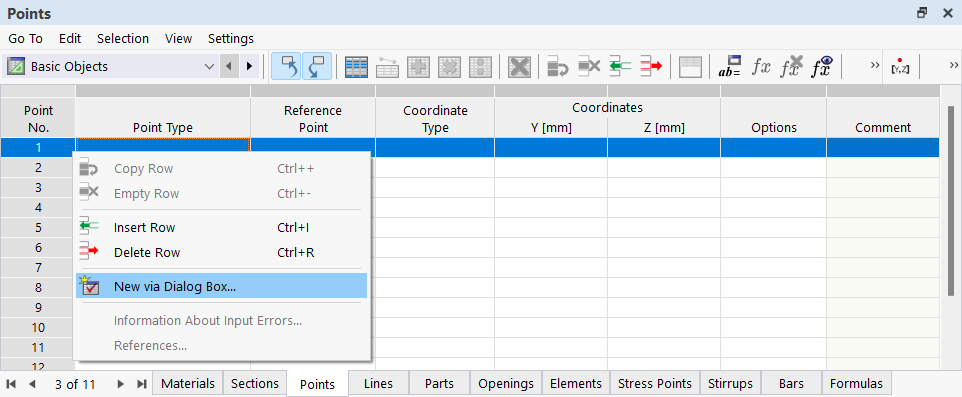Screen dimensions: 962x397
Task: Click References... in context menu
Action: (221, 346)
